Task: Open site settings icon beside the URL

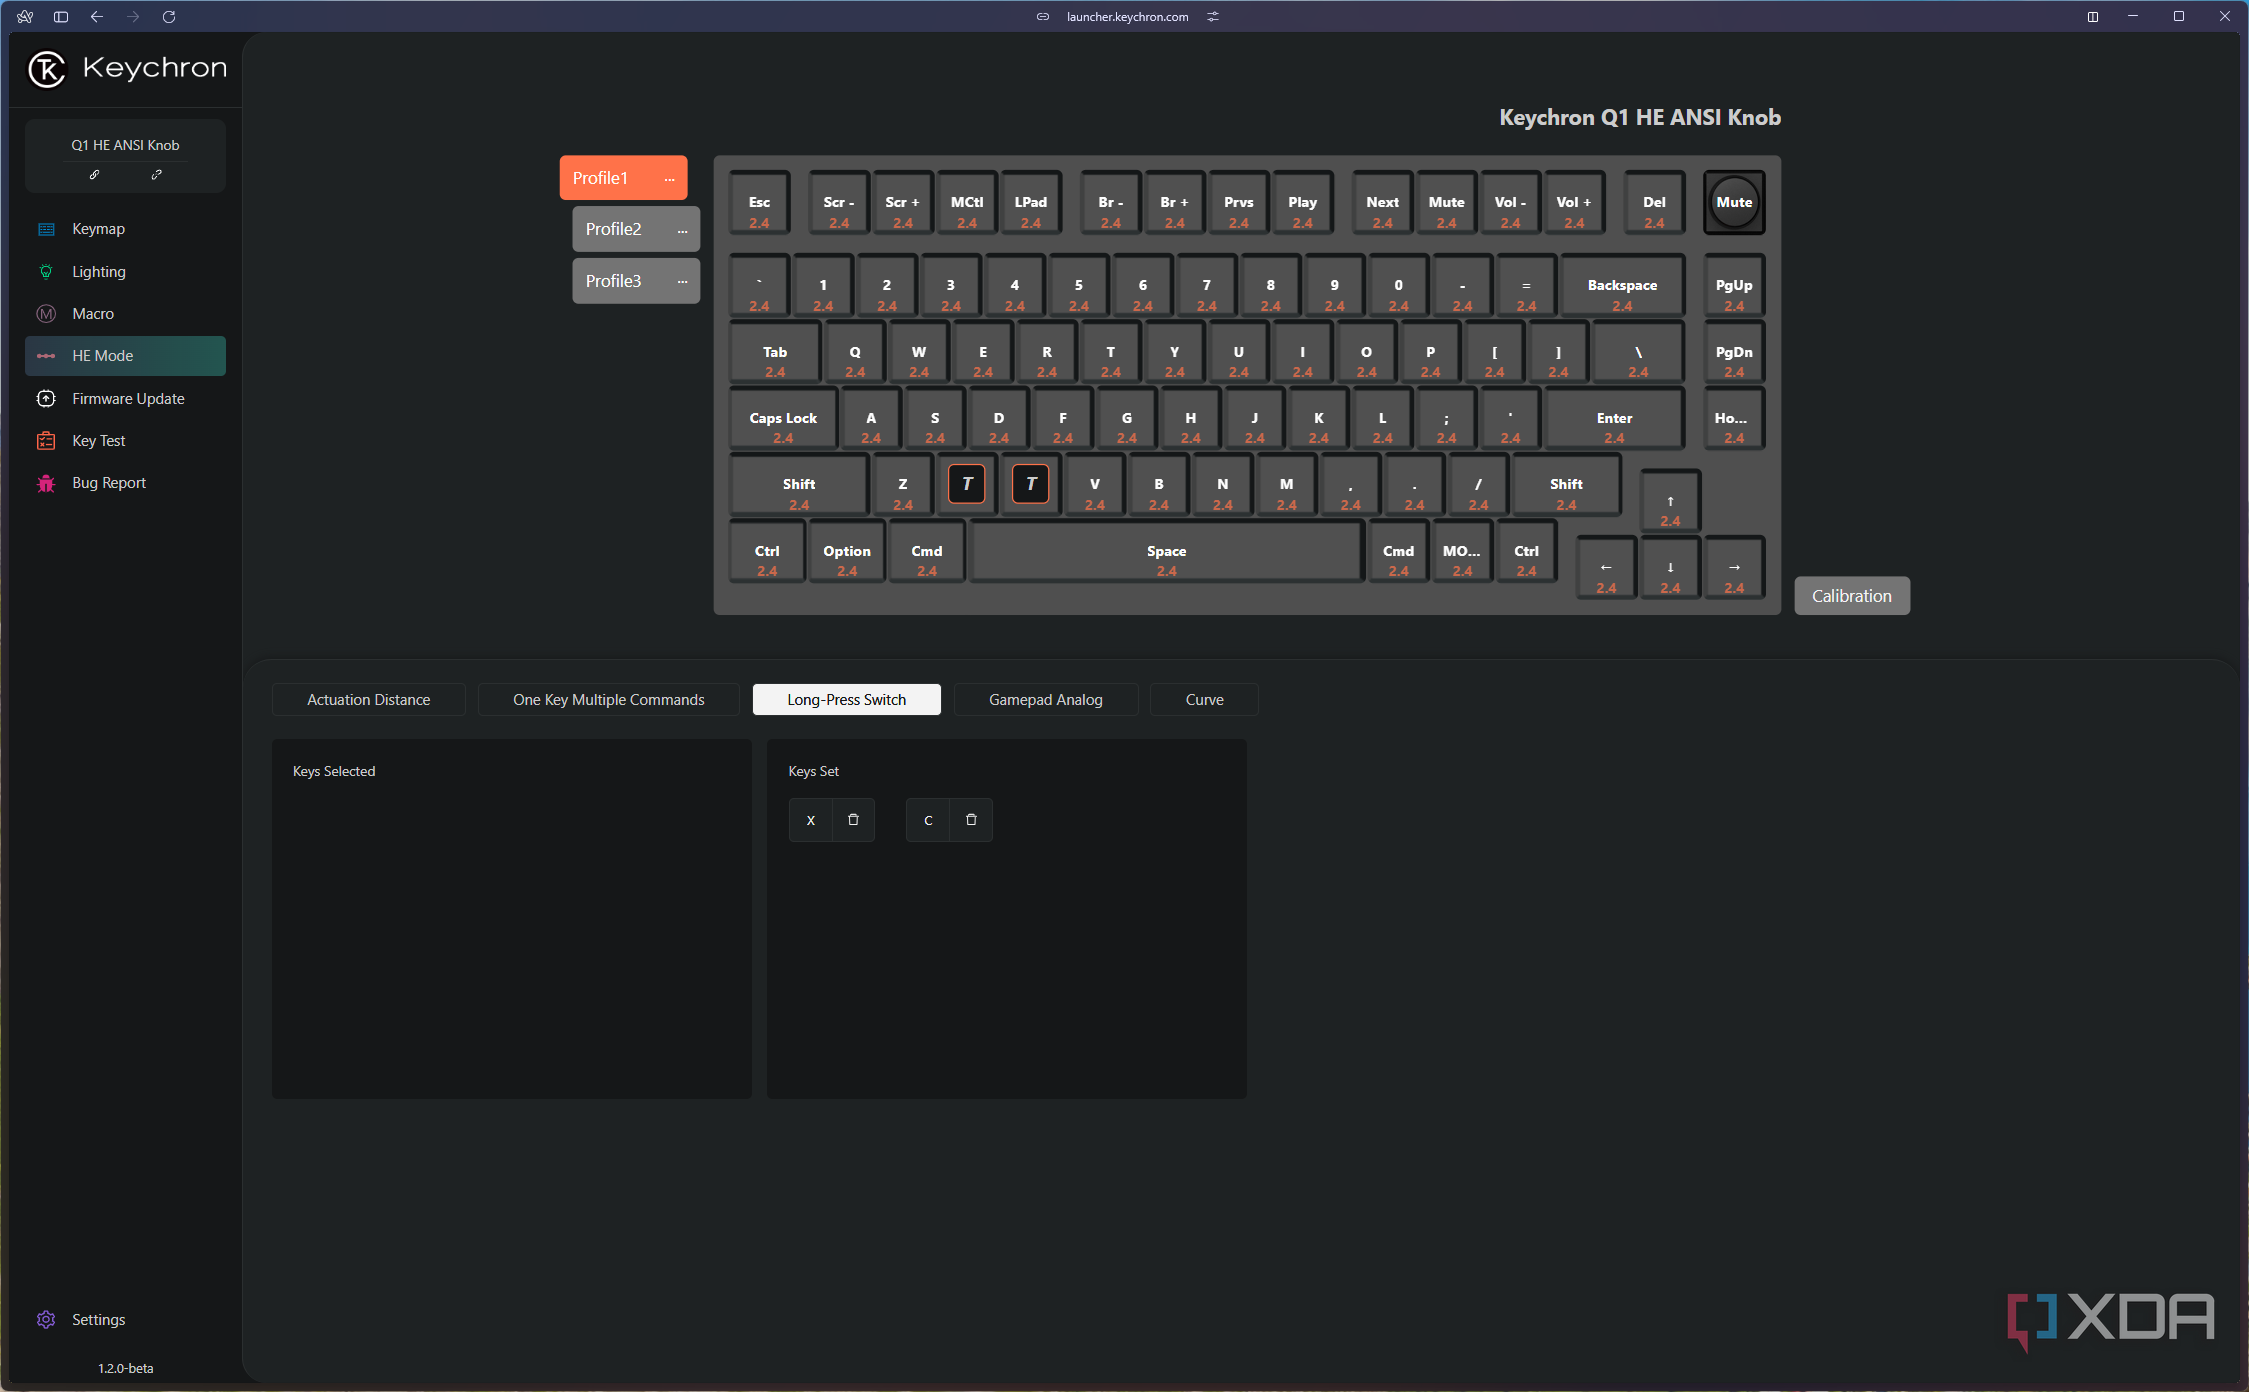Action: tap(1213, 17)
